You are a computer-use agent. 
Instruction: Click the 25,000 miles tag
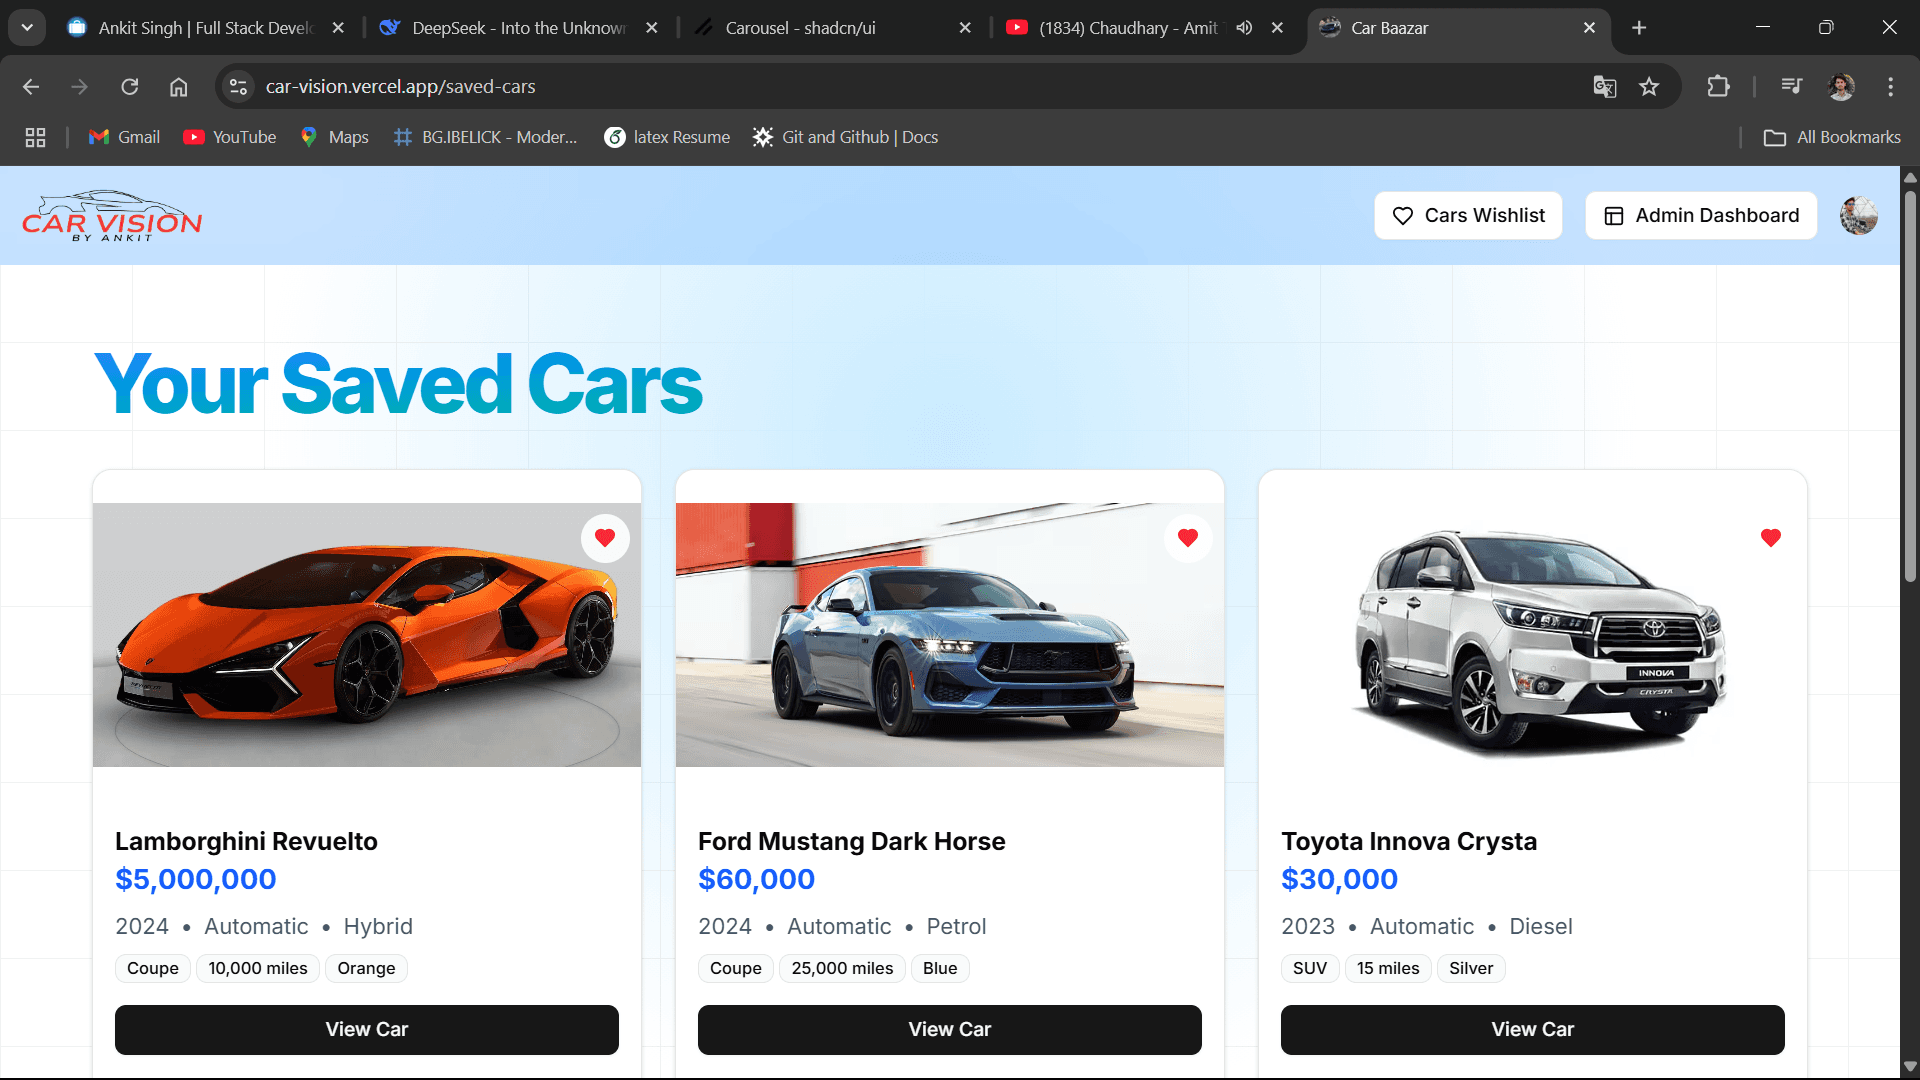click(x=842, y=968)
